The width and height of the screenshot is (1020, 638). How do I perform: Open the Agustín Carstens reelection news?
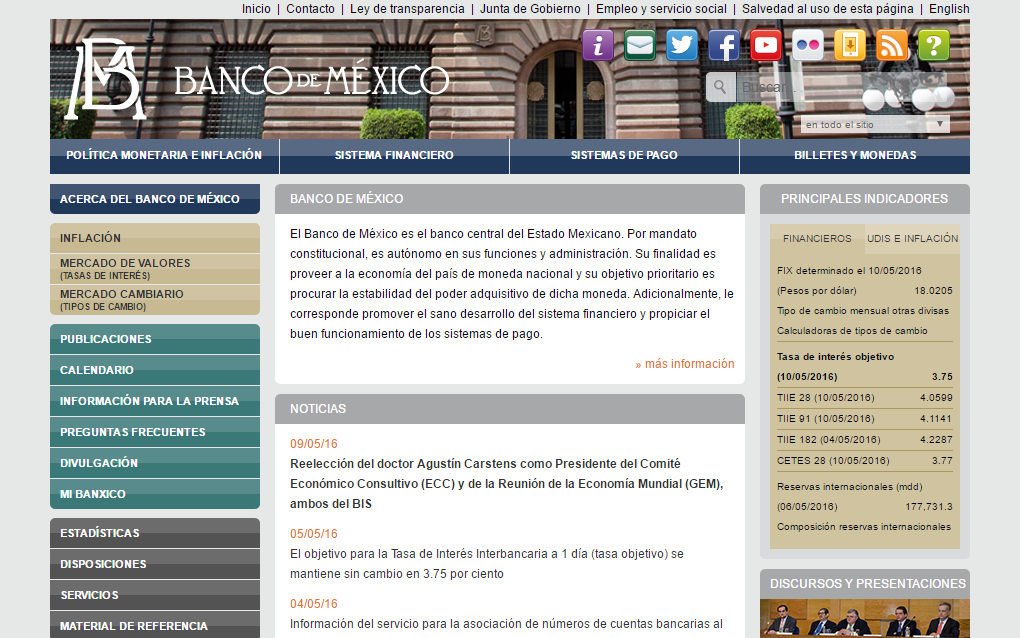point(507,484)
